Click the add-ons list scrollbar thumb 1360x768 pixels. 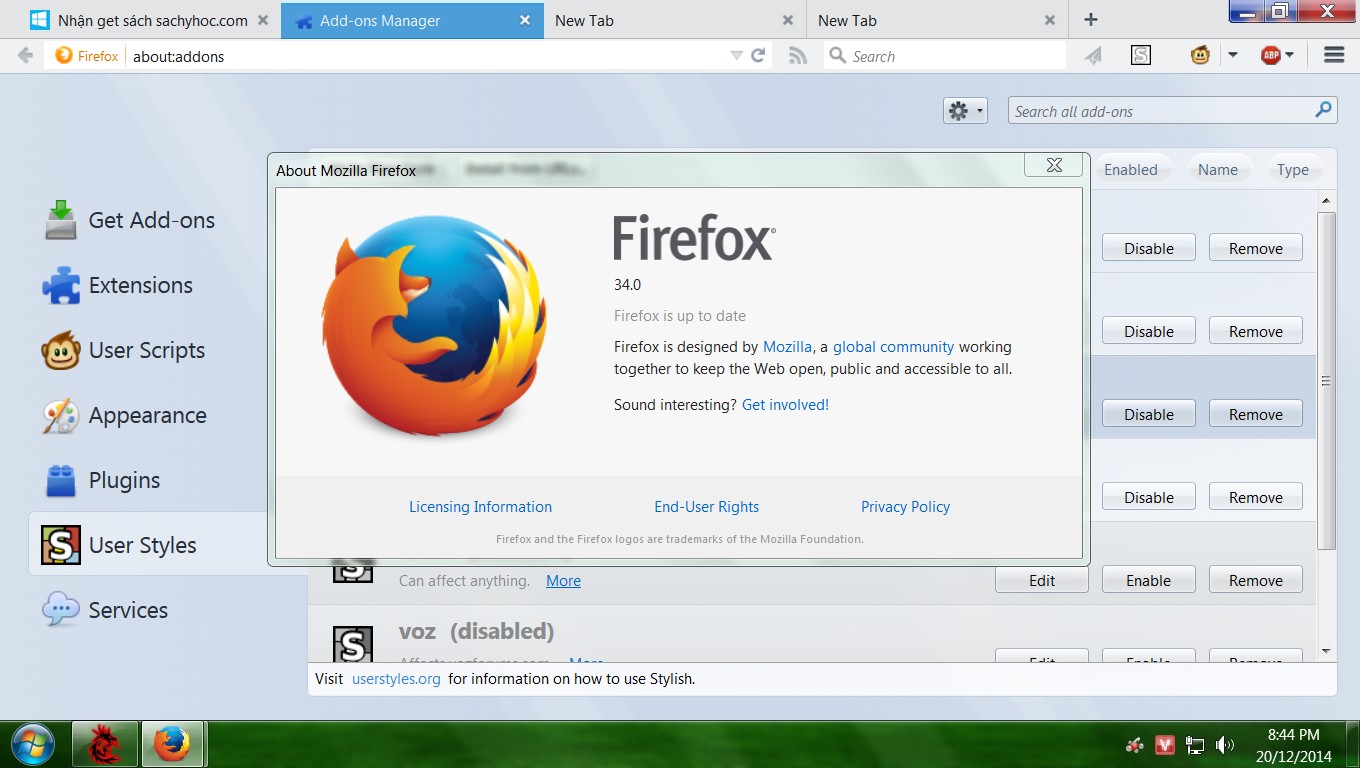(1327, 381)
